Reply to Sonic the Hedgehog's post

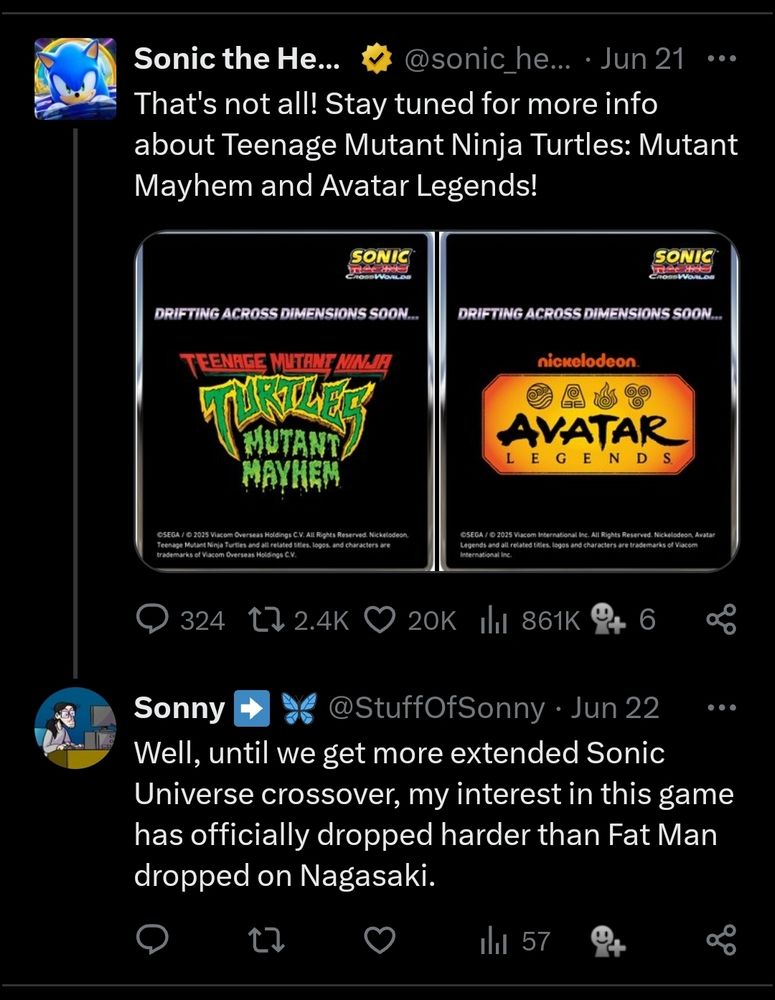pyautogui.click(x=152, y=621)
